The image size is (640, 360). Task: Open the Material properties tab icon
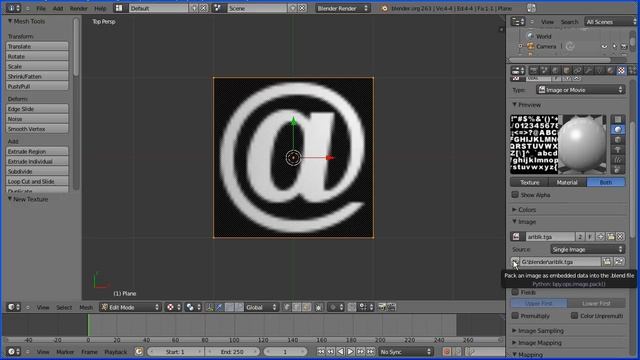(x=610, y=71)
